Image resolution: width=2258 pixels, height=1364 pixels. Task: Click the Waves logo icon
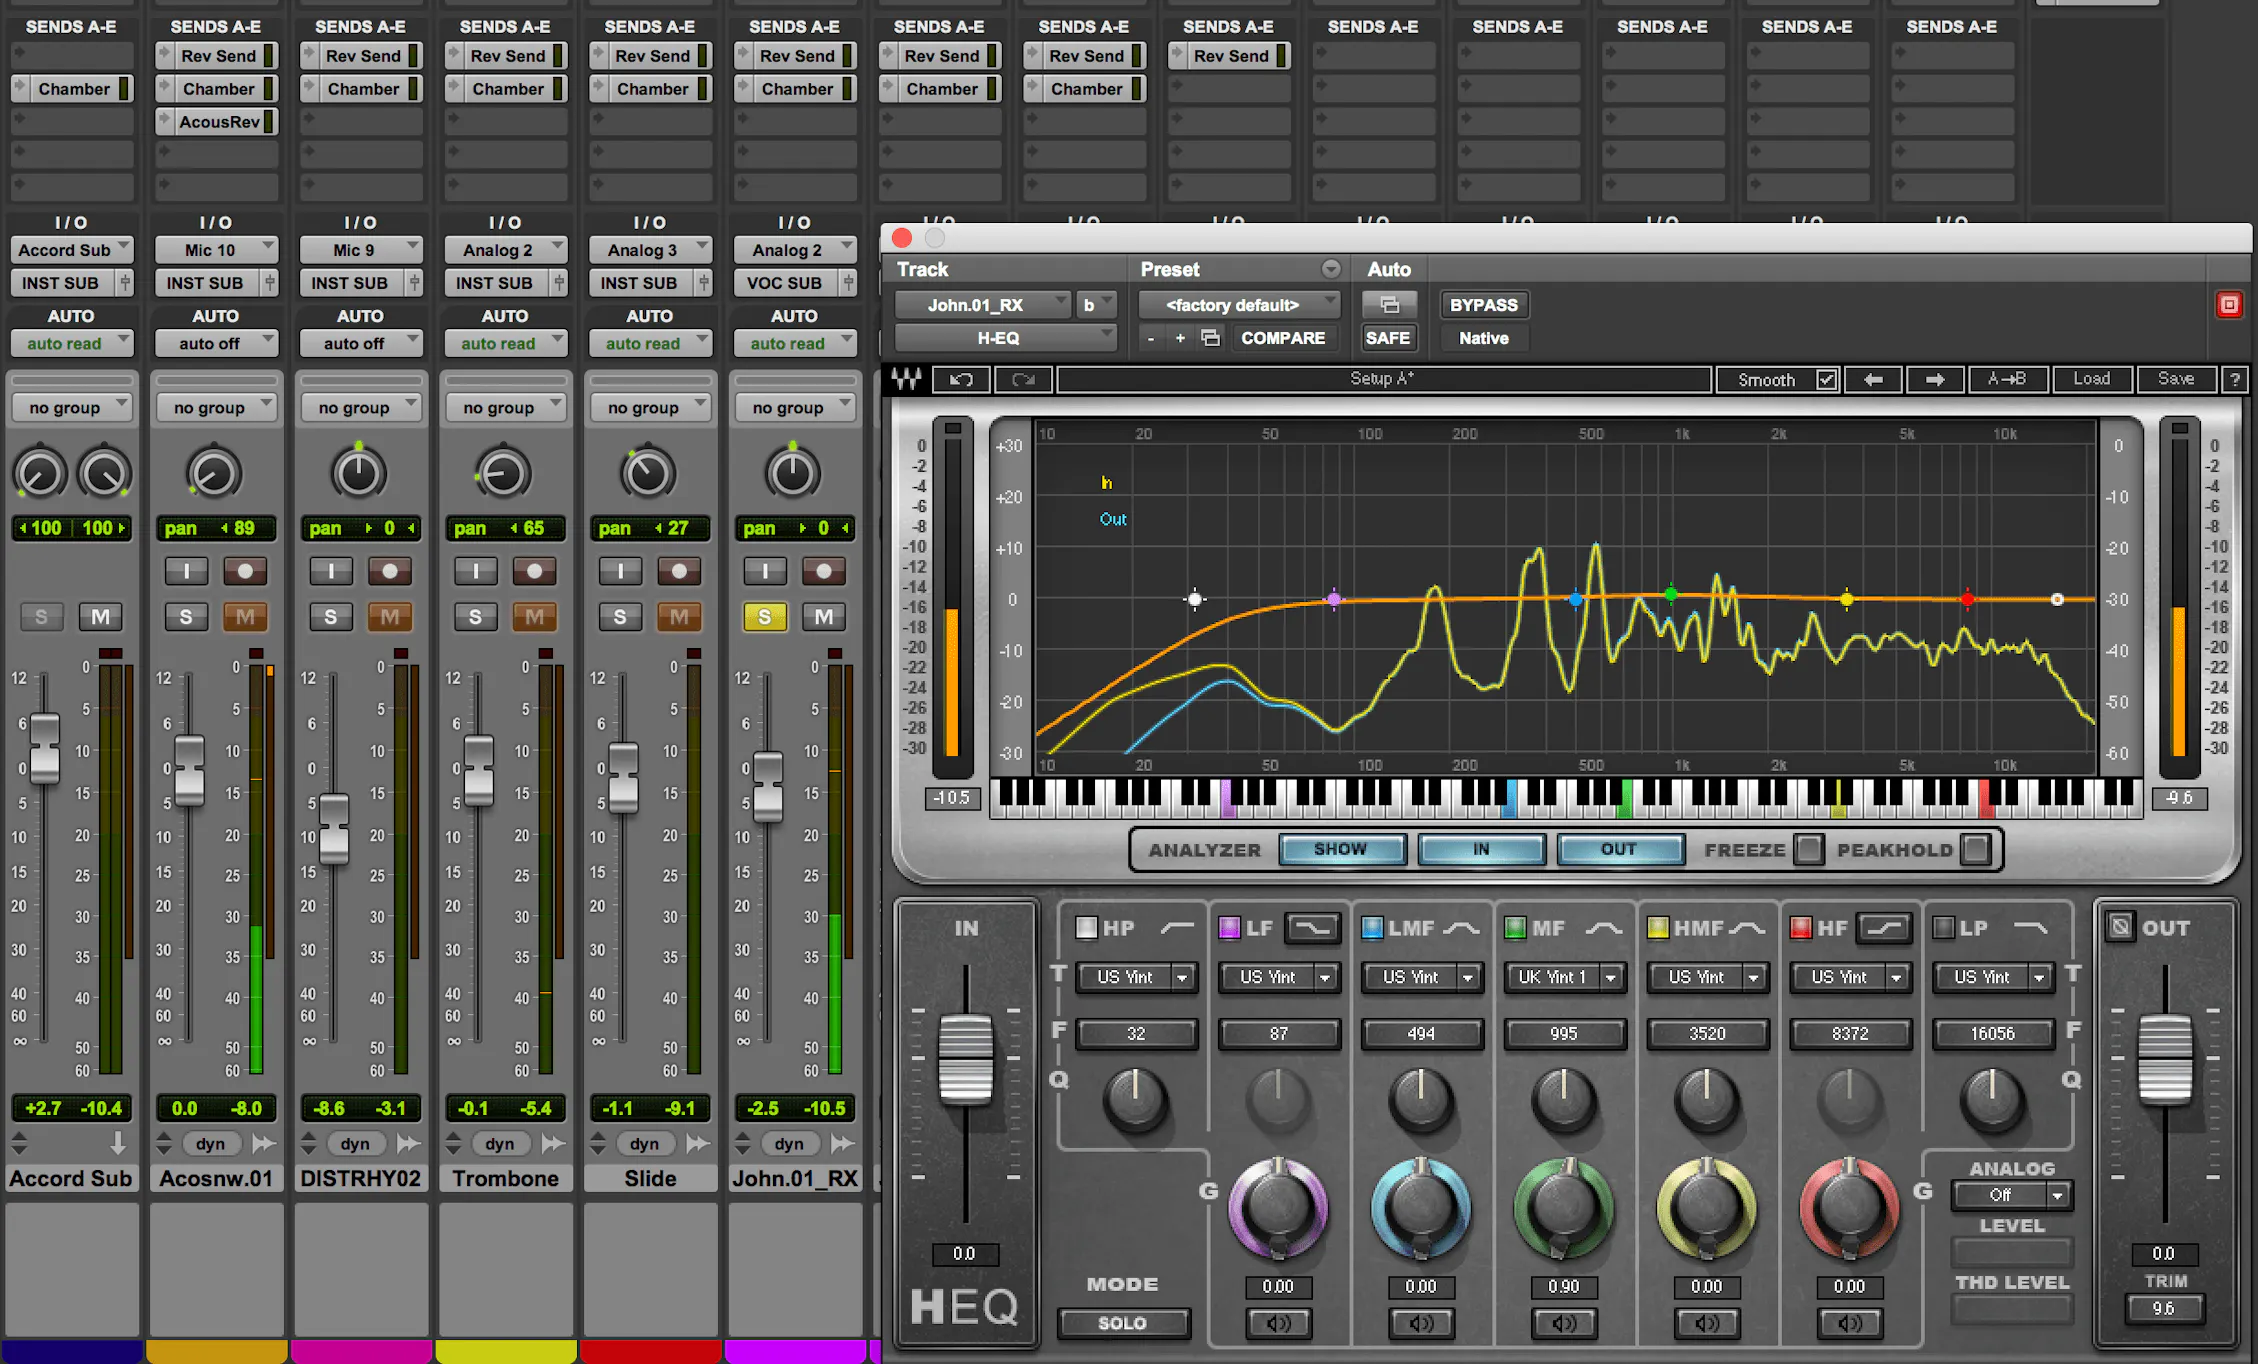(x=907, y=380)
